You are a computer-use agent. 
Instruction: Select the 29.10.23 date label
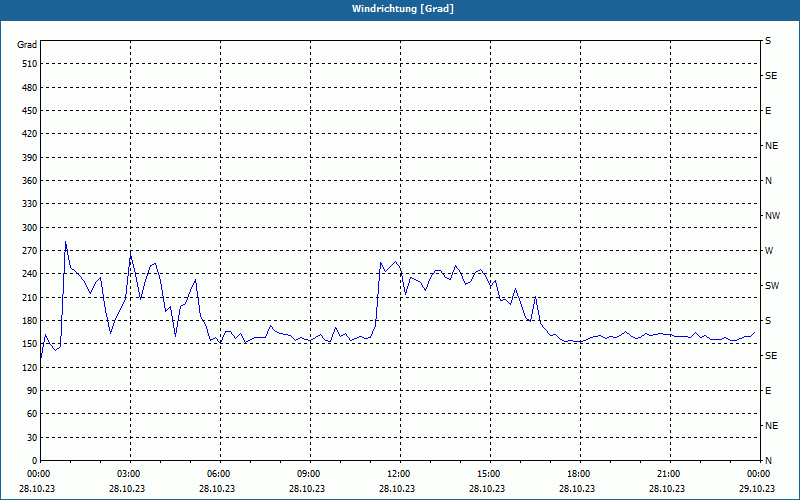pyautogui.click(x=758, y=488)
